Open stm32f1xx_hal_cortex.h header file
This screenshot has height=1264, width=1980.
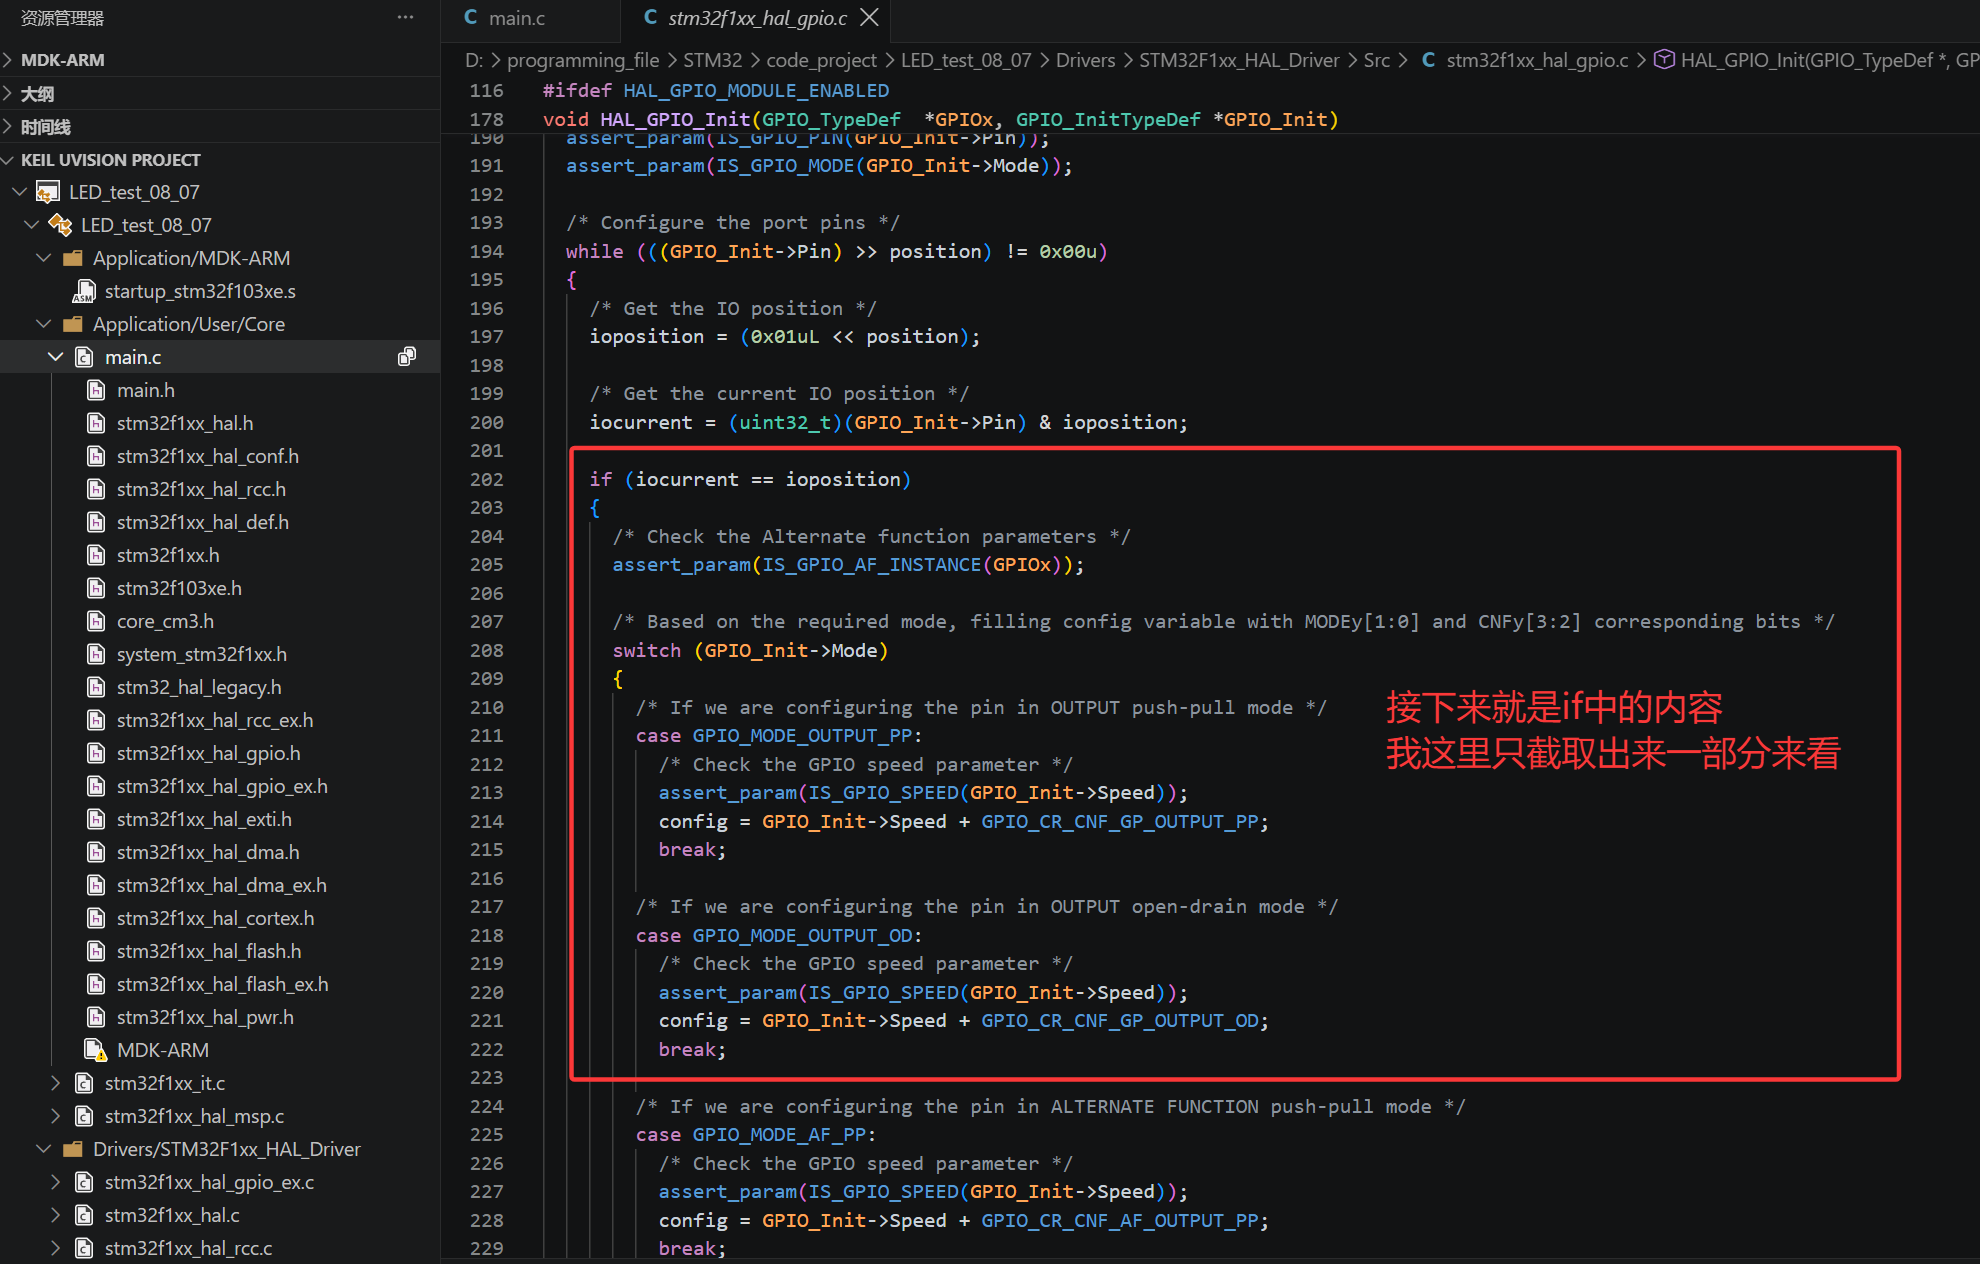(216, 917)
